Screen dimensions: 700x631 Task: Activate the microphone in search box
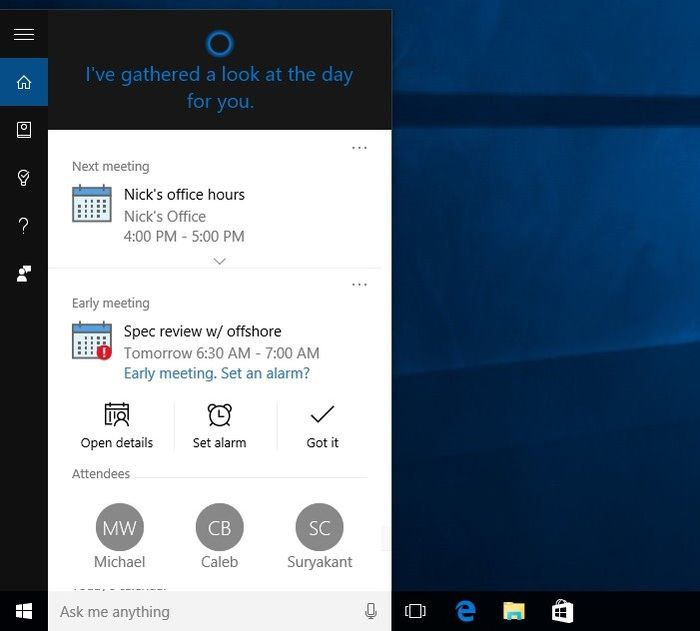coord(371,611)
